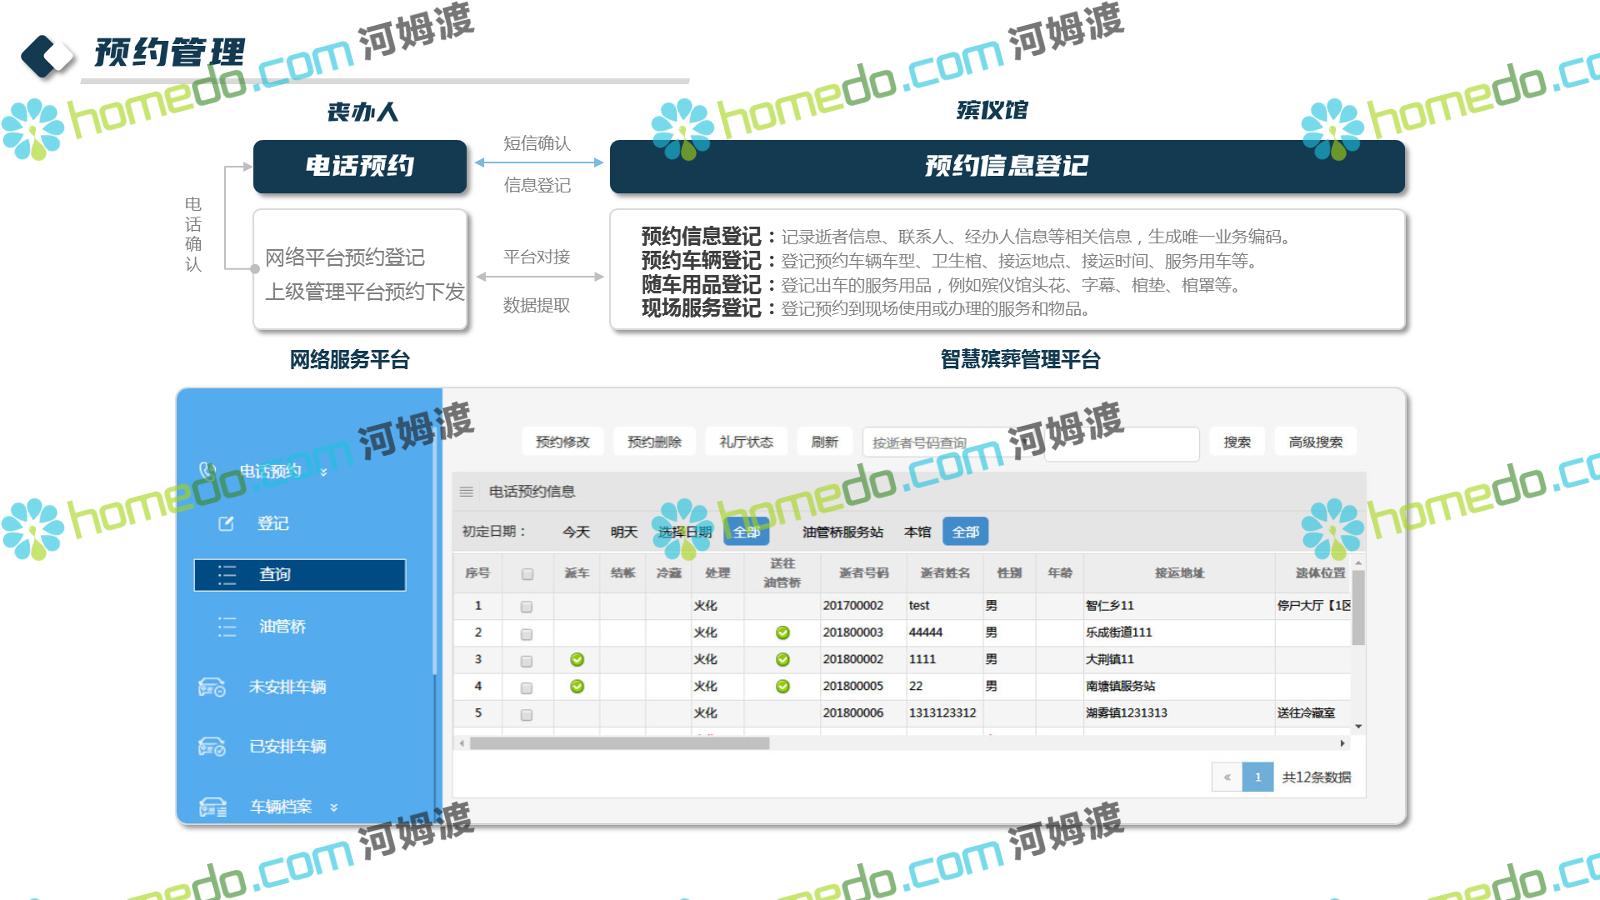The image size is (1600, 900).
Task: Sort by 逝者姓名 column header
Action: [x=945, y=573]
